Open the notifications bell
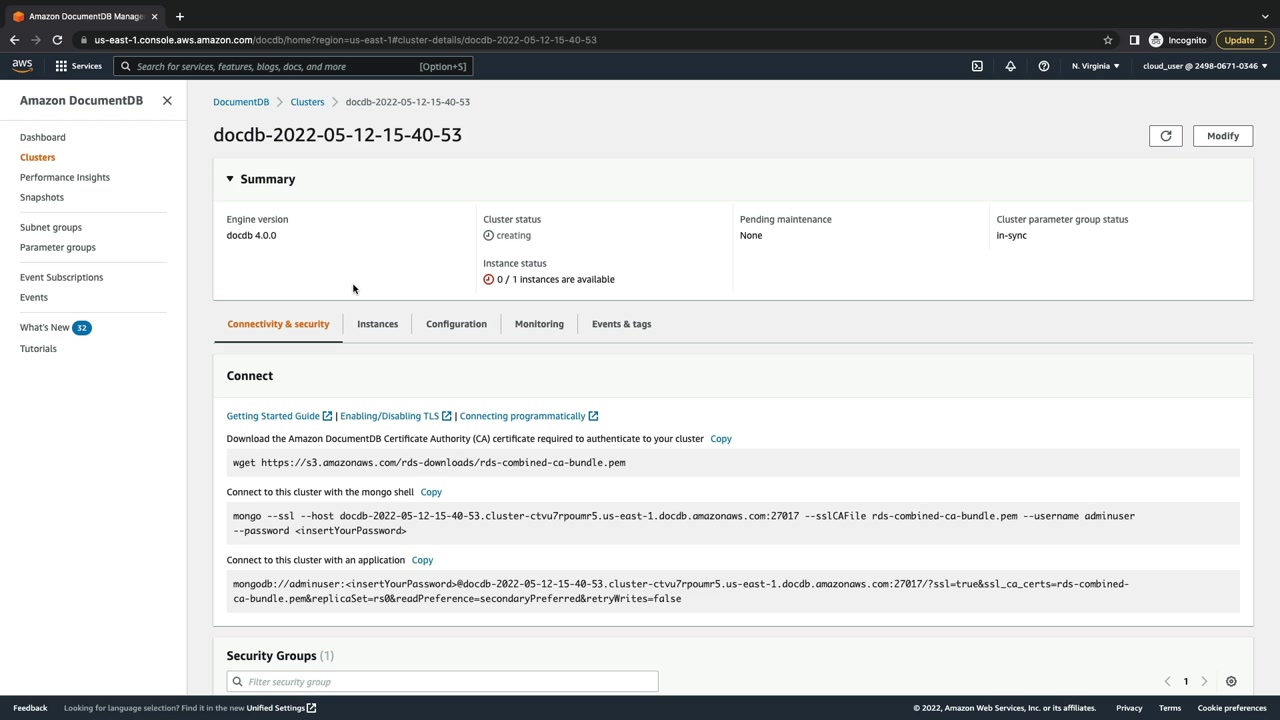 pos(1010,66)
